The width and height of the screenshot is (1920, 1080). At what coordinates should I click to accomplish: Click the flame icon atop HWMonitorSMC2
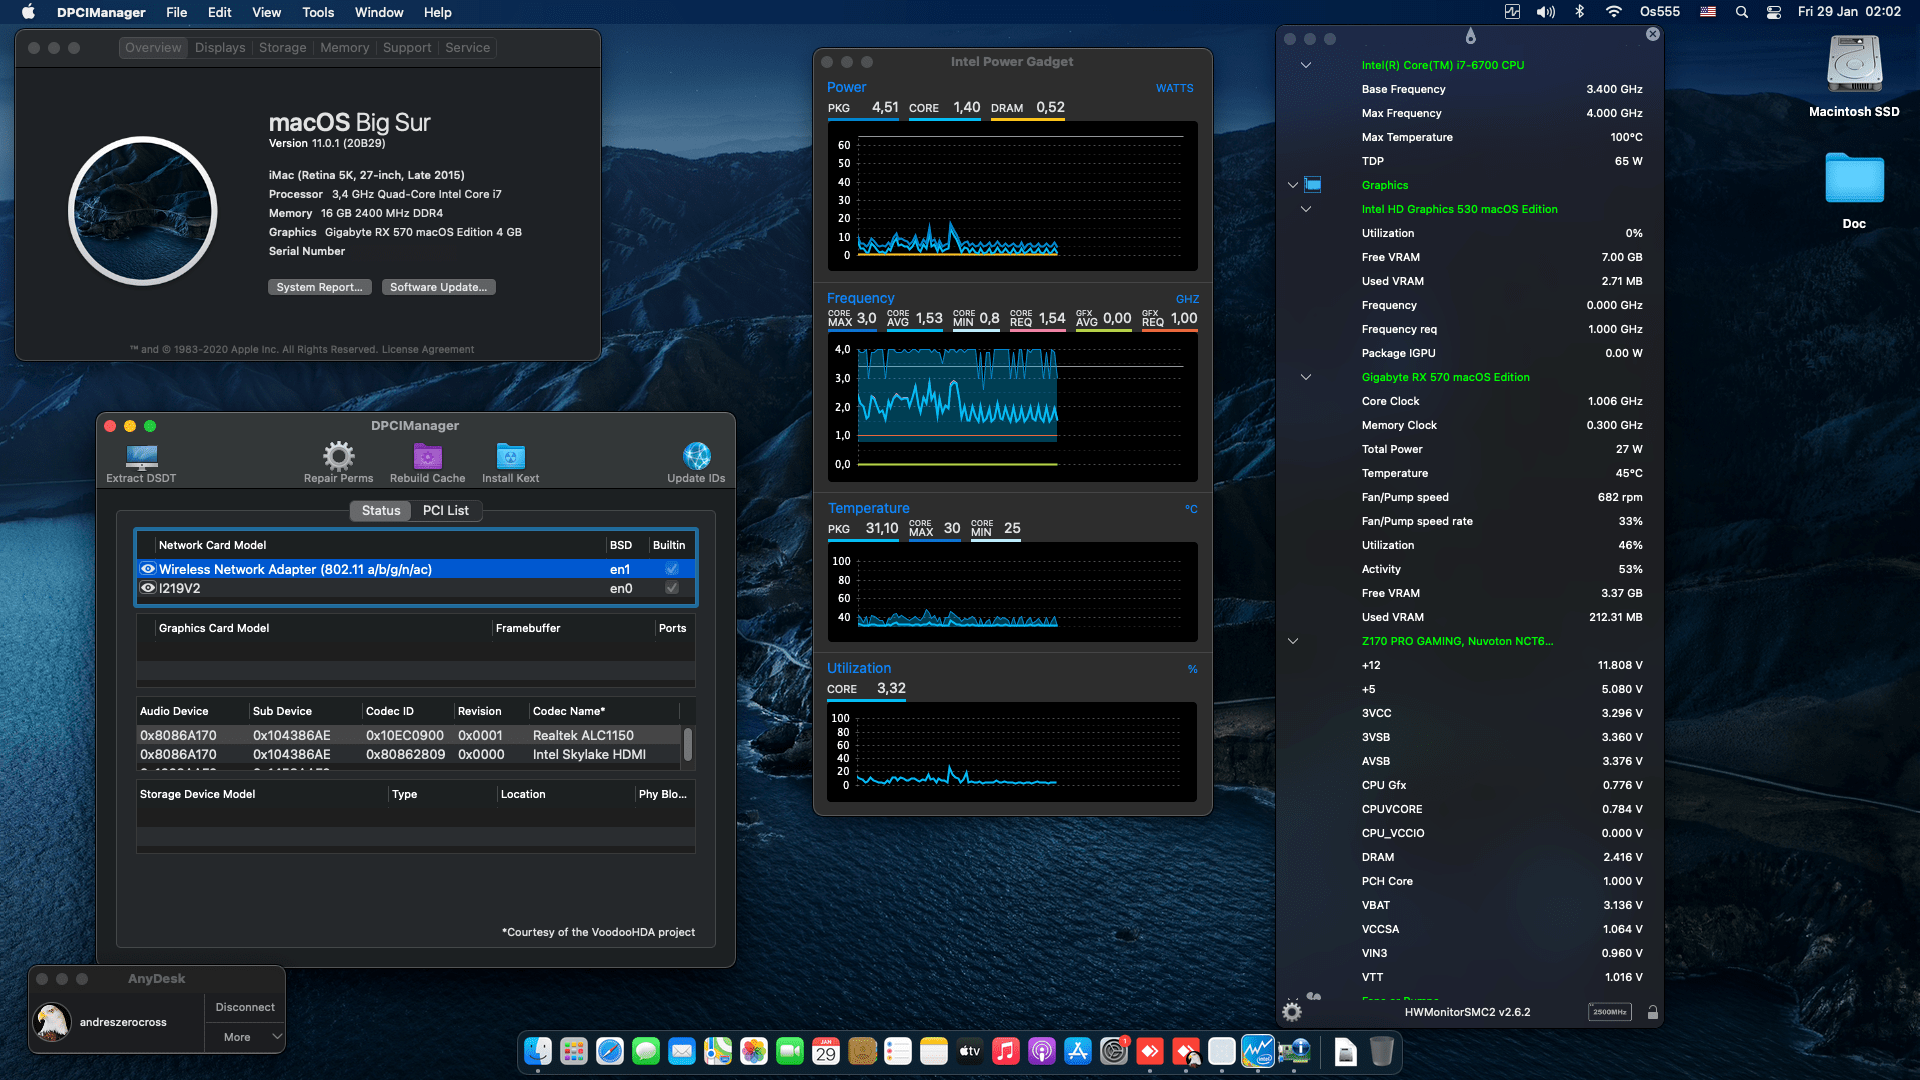[x=1470, y=36]
